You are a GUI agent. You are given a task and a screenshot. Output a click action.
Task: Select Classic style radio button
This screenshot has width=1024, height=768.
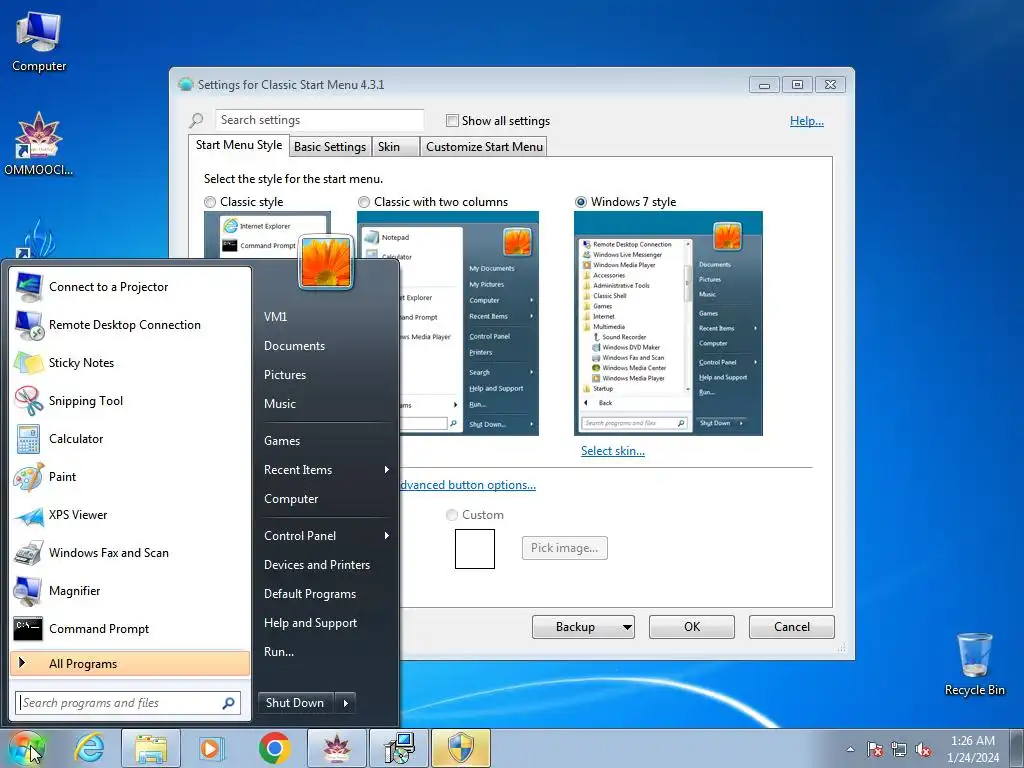pos(210,202)
